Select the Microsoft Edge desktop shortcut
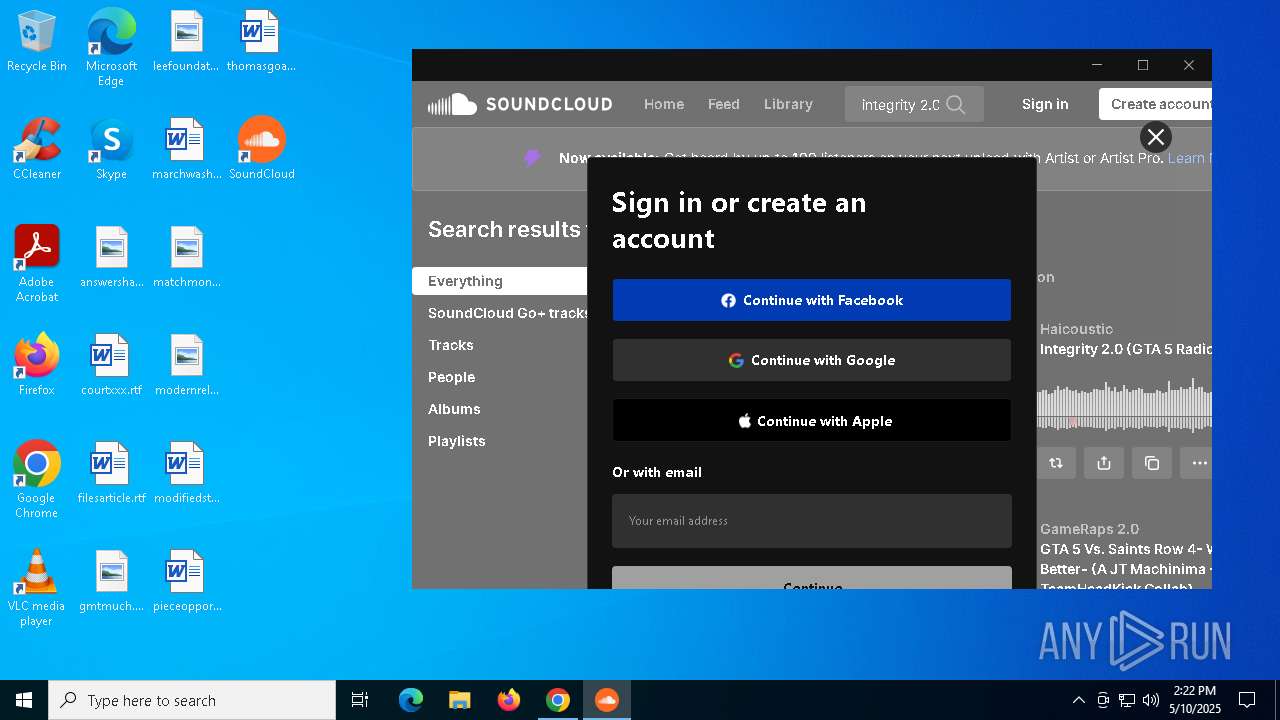This screenshot has height=720, width=1280. (x=111, y=48)
